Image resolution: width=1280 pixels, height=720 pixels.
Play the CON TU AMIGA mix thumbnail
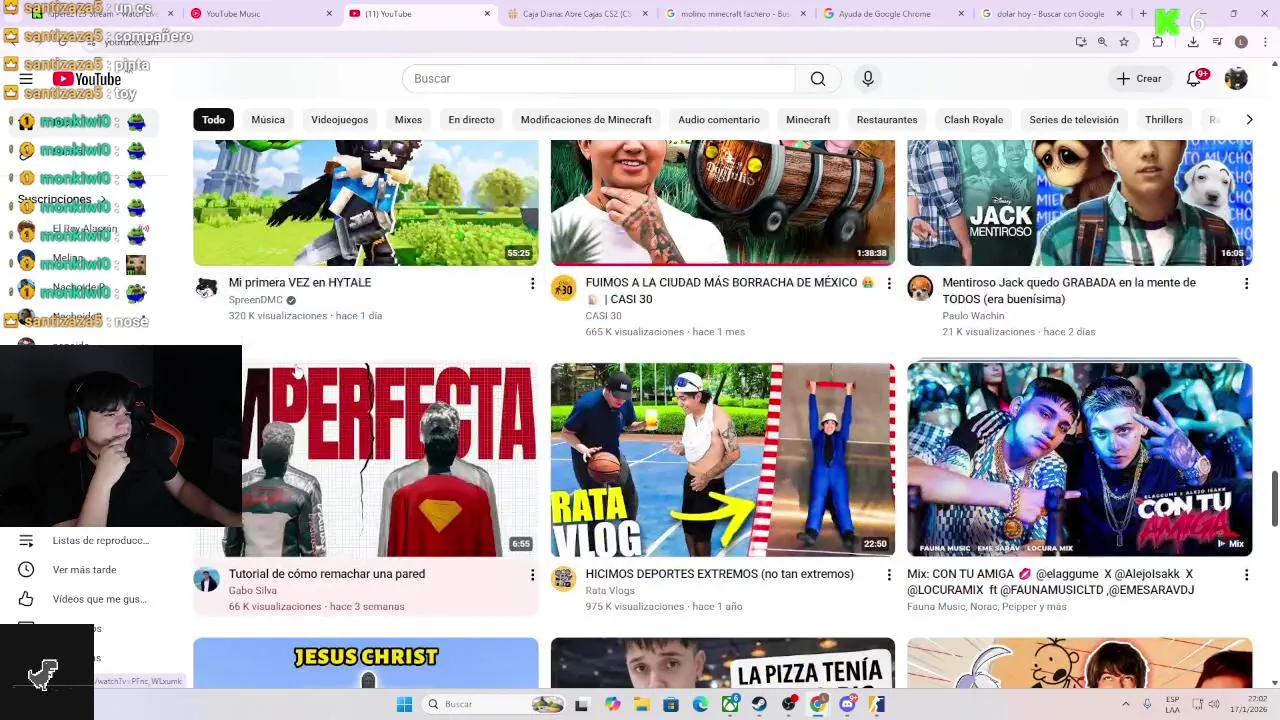[x=1080, y=460]
